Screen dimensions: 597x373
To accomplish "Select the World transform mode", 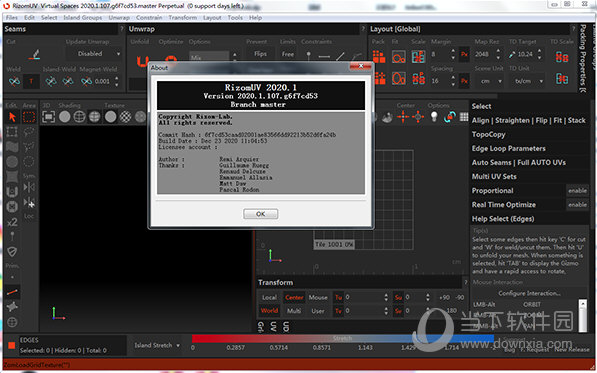I will coord(269,311).
